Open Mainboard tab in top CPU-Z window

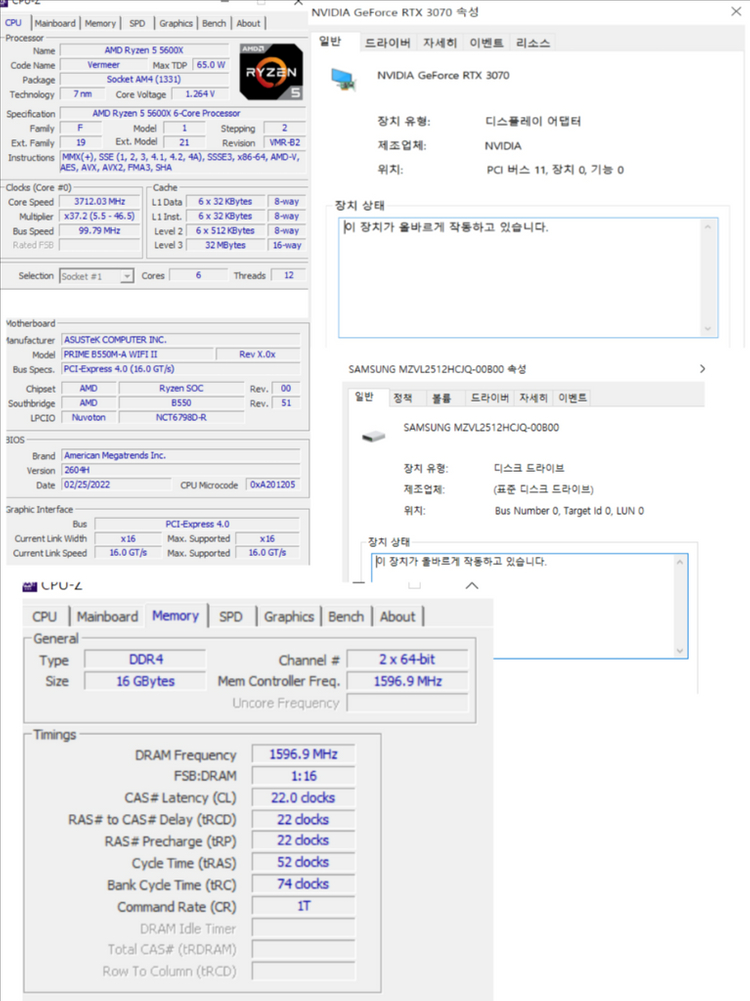pyautogui.click(x=55, y=23)
